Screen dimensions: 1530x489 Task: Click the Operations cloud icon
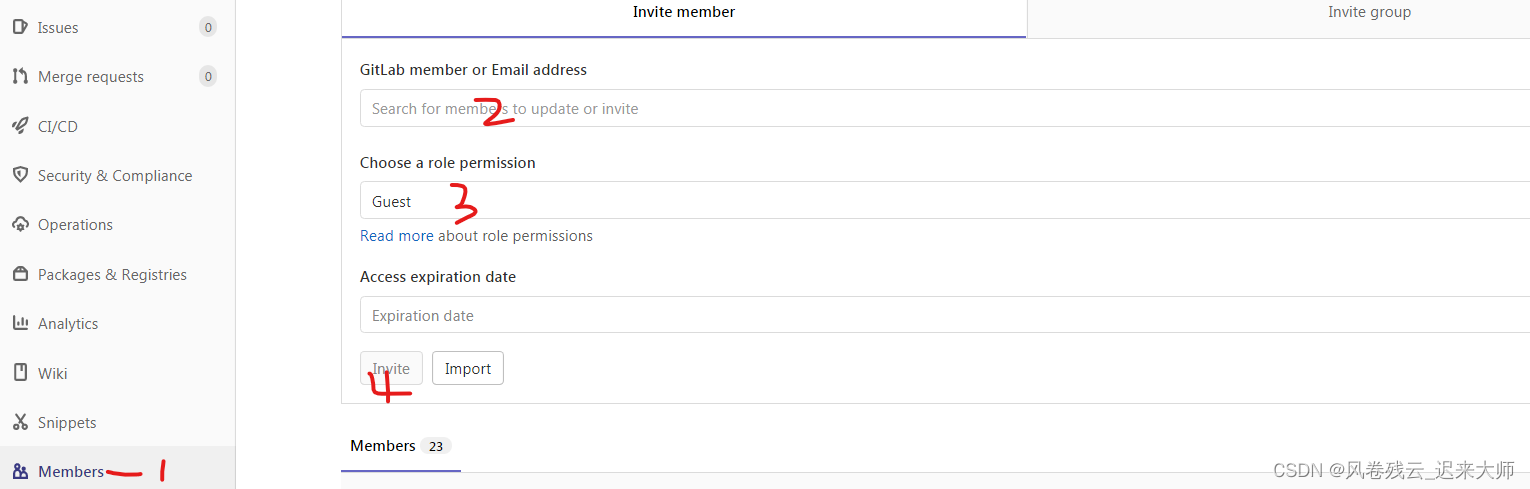20,224
